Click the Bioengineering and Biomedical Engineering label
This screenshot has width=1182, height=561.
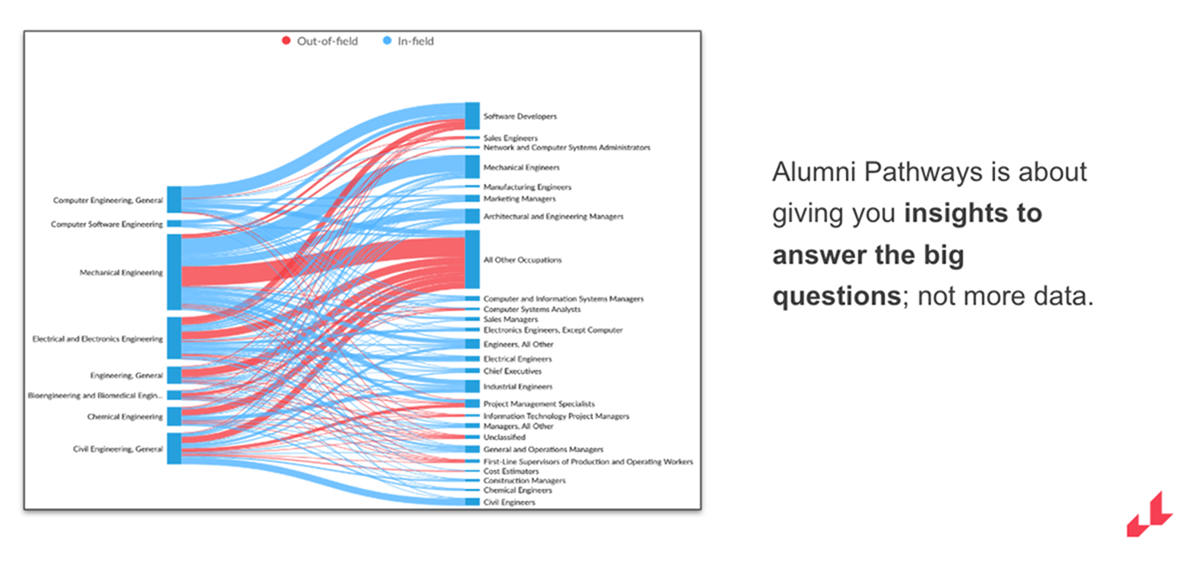96,395
